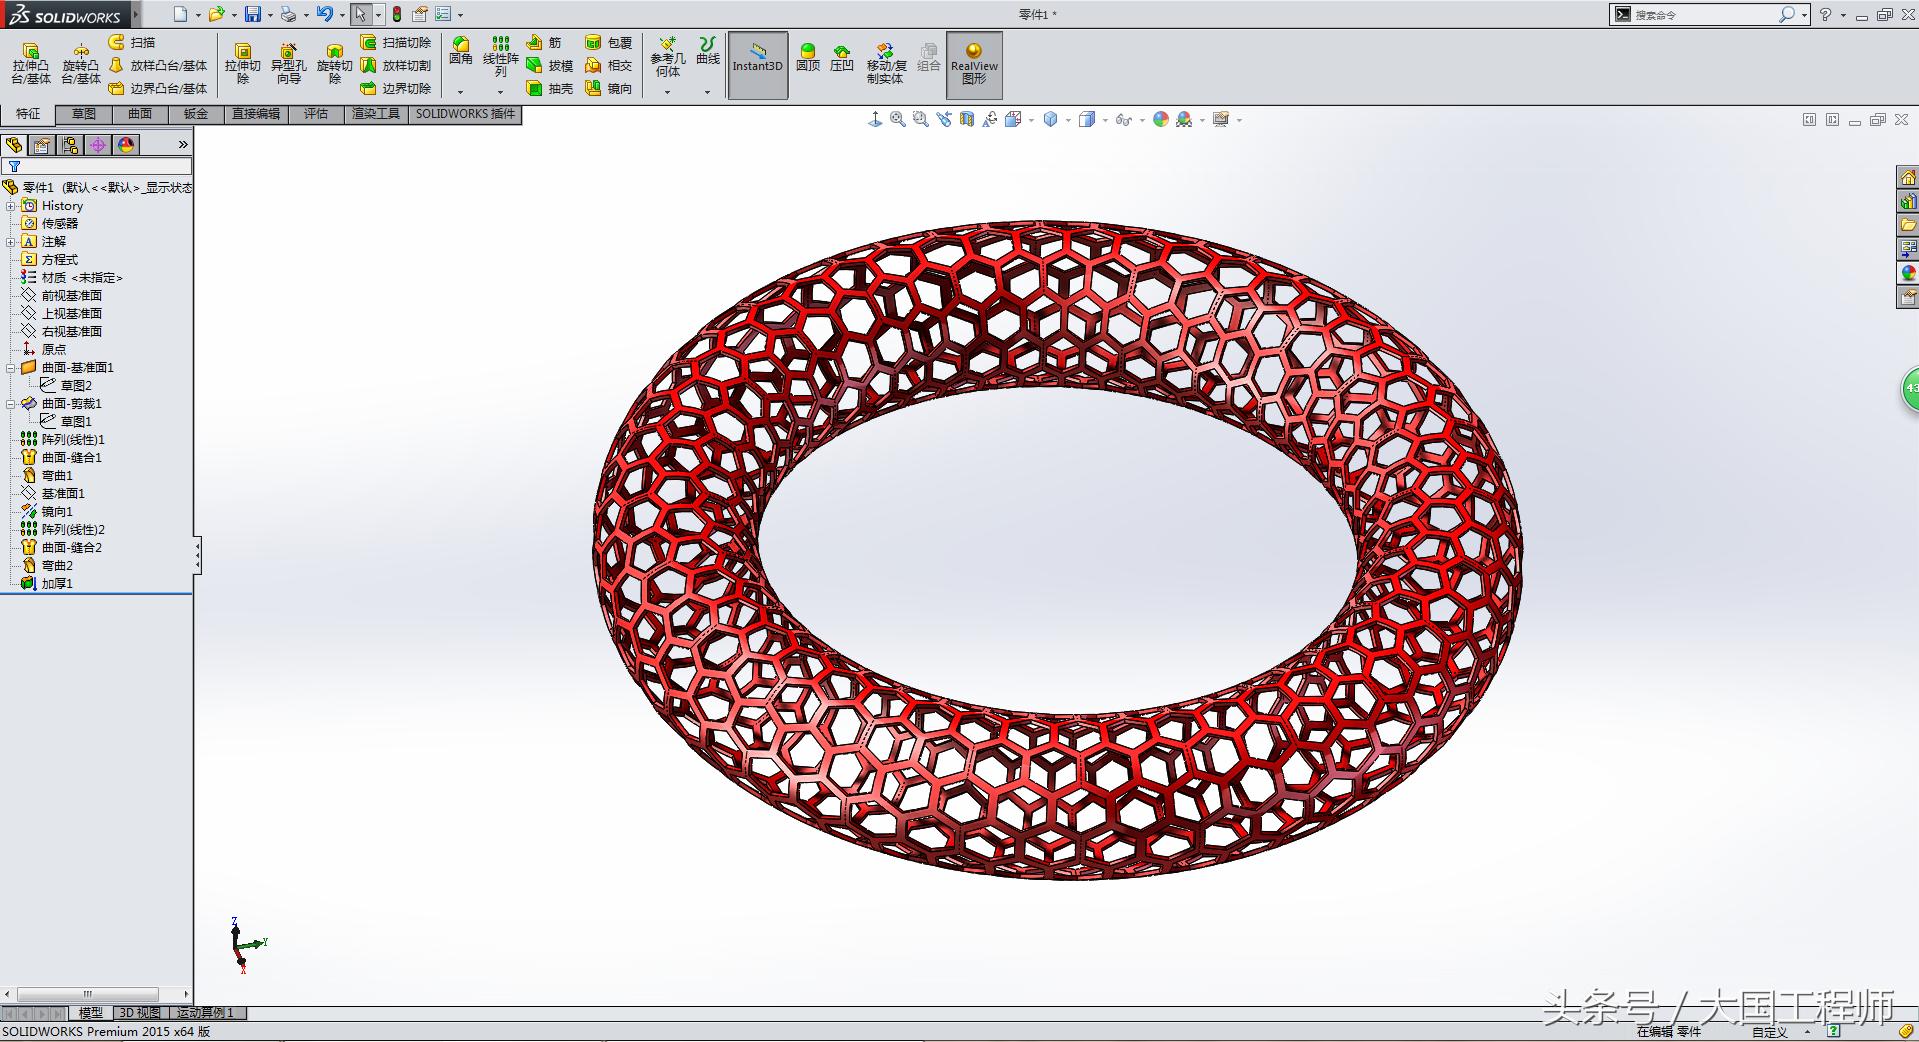
Task: Toggle RealView 图形 rendering
Action: click(x=972, y=64)
